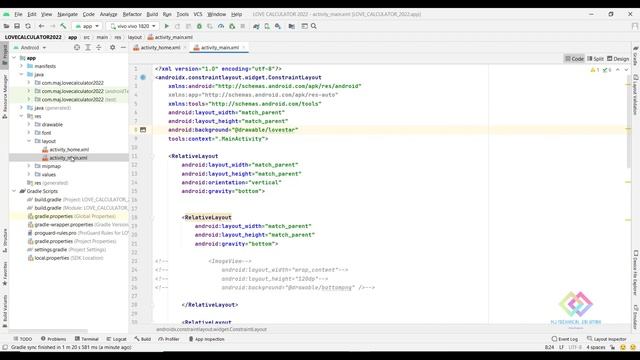Click the Stop square toolbar icon

(x=242, y=26)
